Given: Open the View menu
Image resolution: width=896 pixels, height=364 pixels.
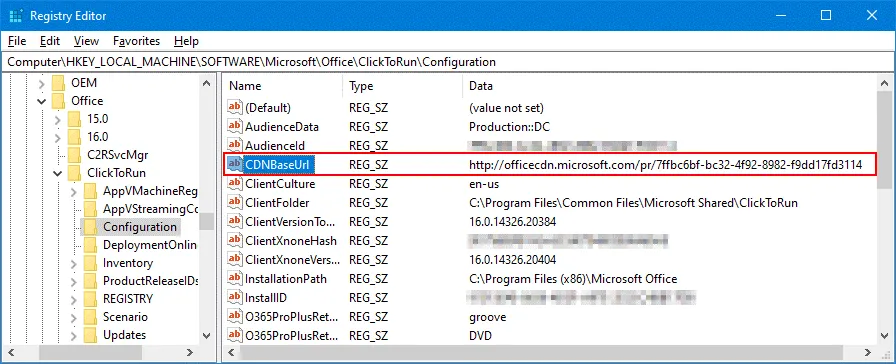Looking at the screenshot, I should point(86,41).
